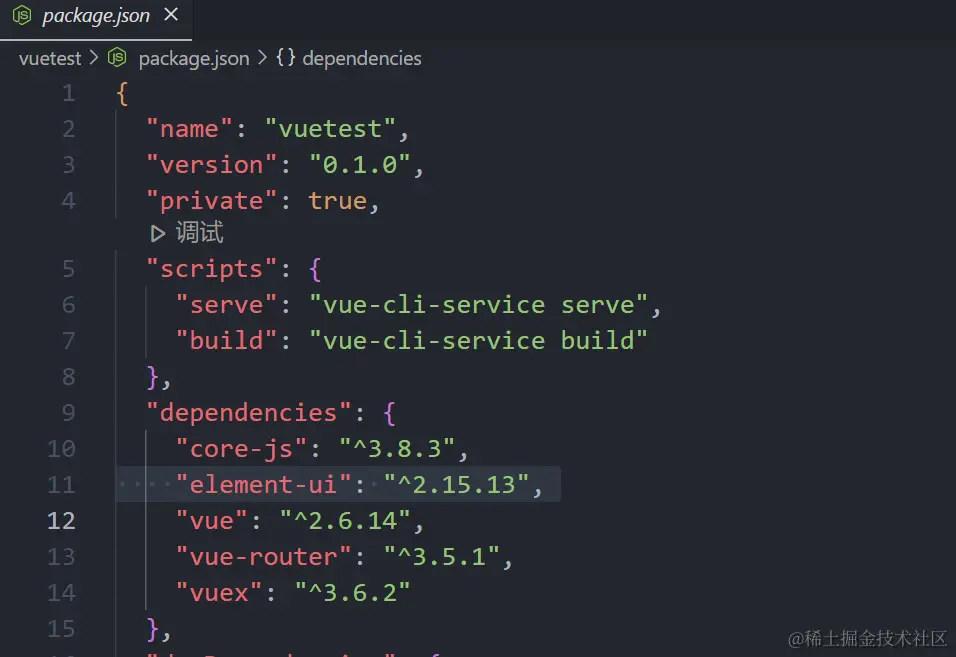Open dependencies breadcrumb segment
The image size is (956, 657).
[362, 59]
